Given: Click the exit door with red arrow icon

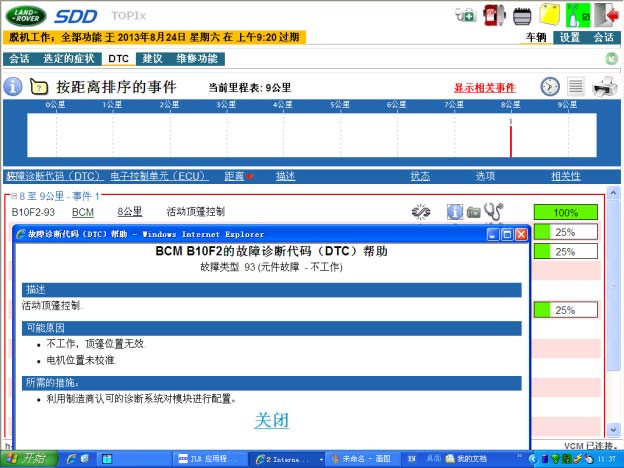Looking at the screenshot, I should [606, 15].
